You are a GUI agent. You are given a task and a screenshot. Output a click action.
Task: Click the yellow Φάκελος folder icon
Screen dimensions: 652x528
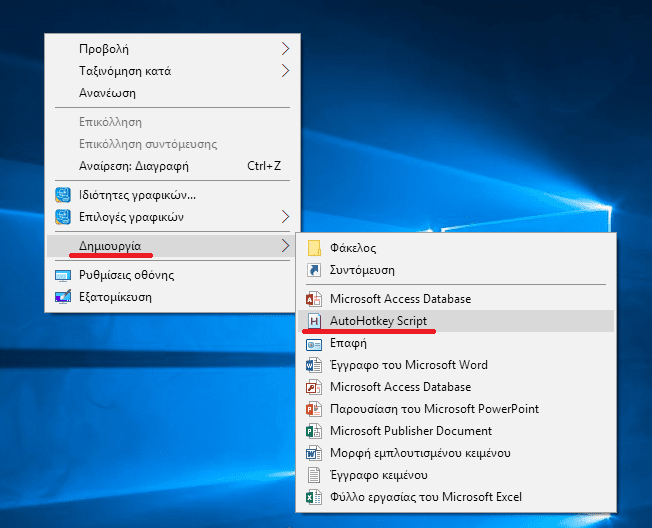[x=314, y=248]
